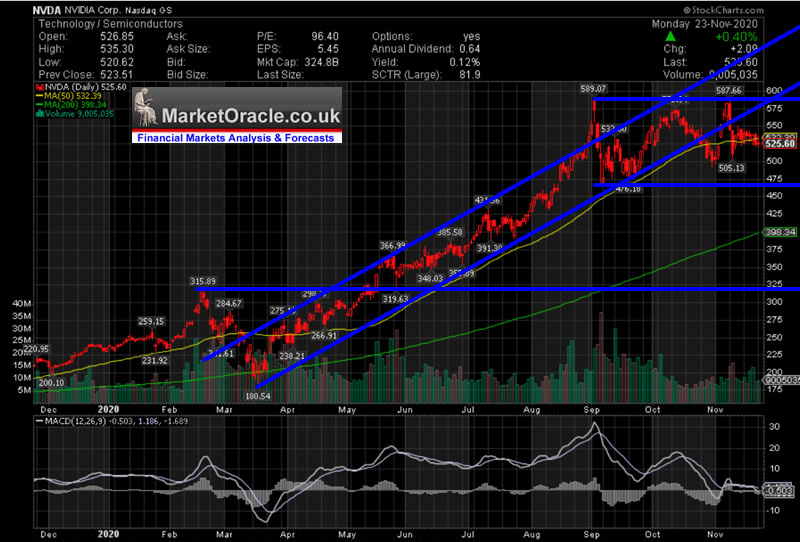Screen dimensions: 800x542
Task: Click the High value 535.30
Action: coord(117,49)
